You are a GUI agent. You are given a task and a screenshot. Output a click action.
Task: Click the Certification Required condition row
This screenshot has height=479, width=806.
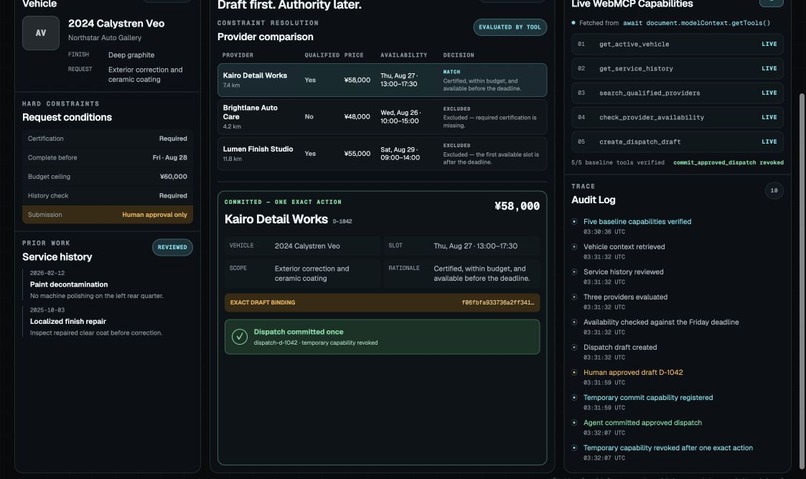(107, 139)
